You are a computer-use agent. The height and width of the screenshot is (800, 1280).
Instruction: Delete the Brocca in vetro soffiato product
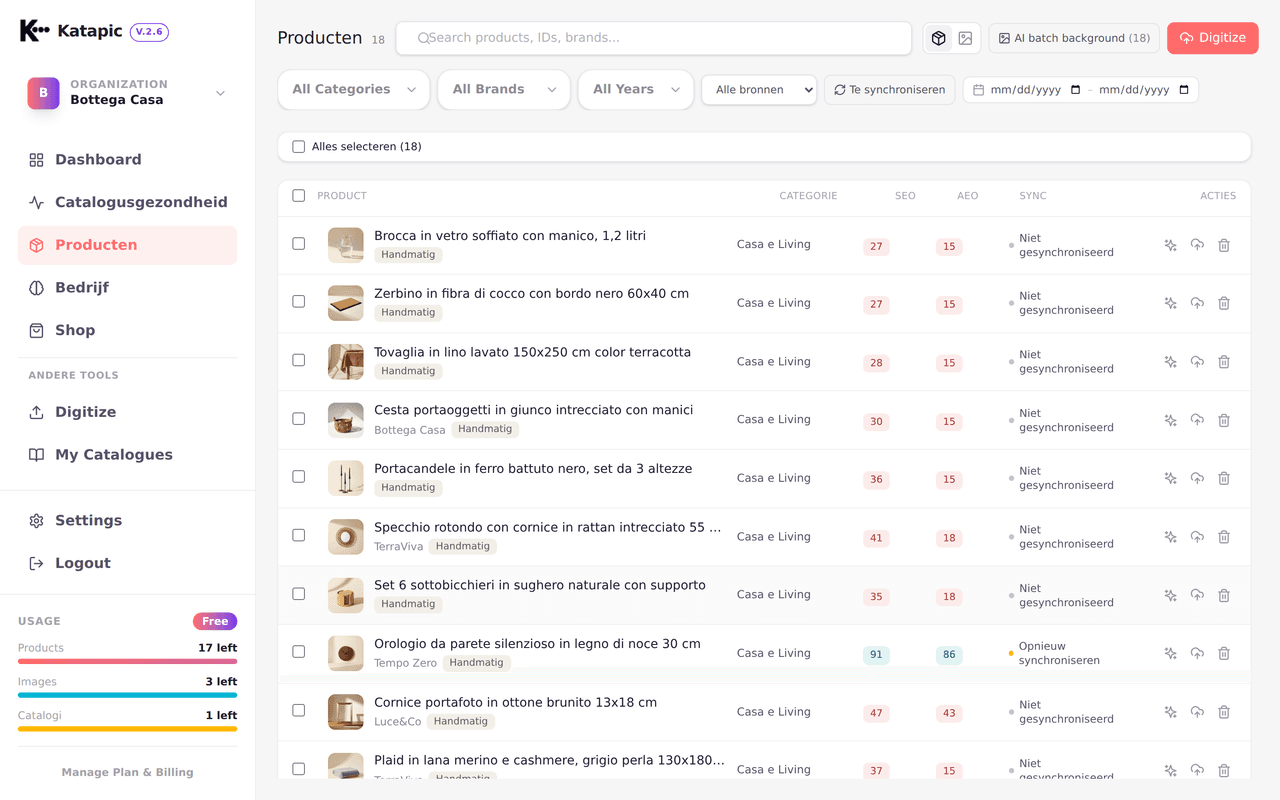tap(1224, 245)
